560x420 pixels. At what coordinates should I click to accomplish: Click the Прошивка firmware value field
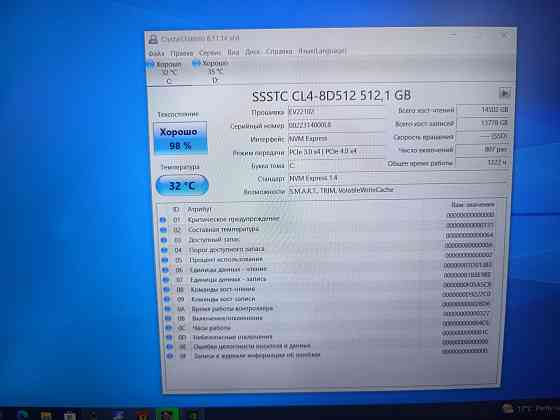point(336,112)
